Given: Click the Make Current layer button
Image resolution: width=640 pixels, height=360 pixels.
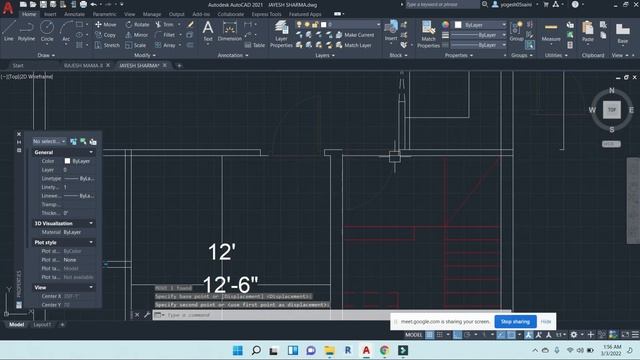Looking at the screenshot, I should click(x=355, y=35).
